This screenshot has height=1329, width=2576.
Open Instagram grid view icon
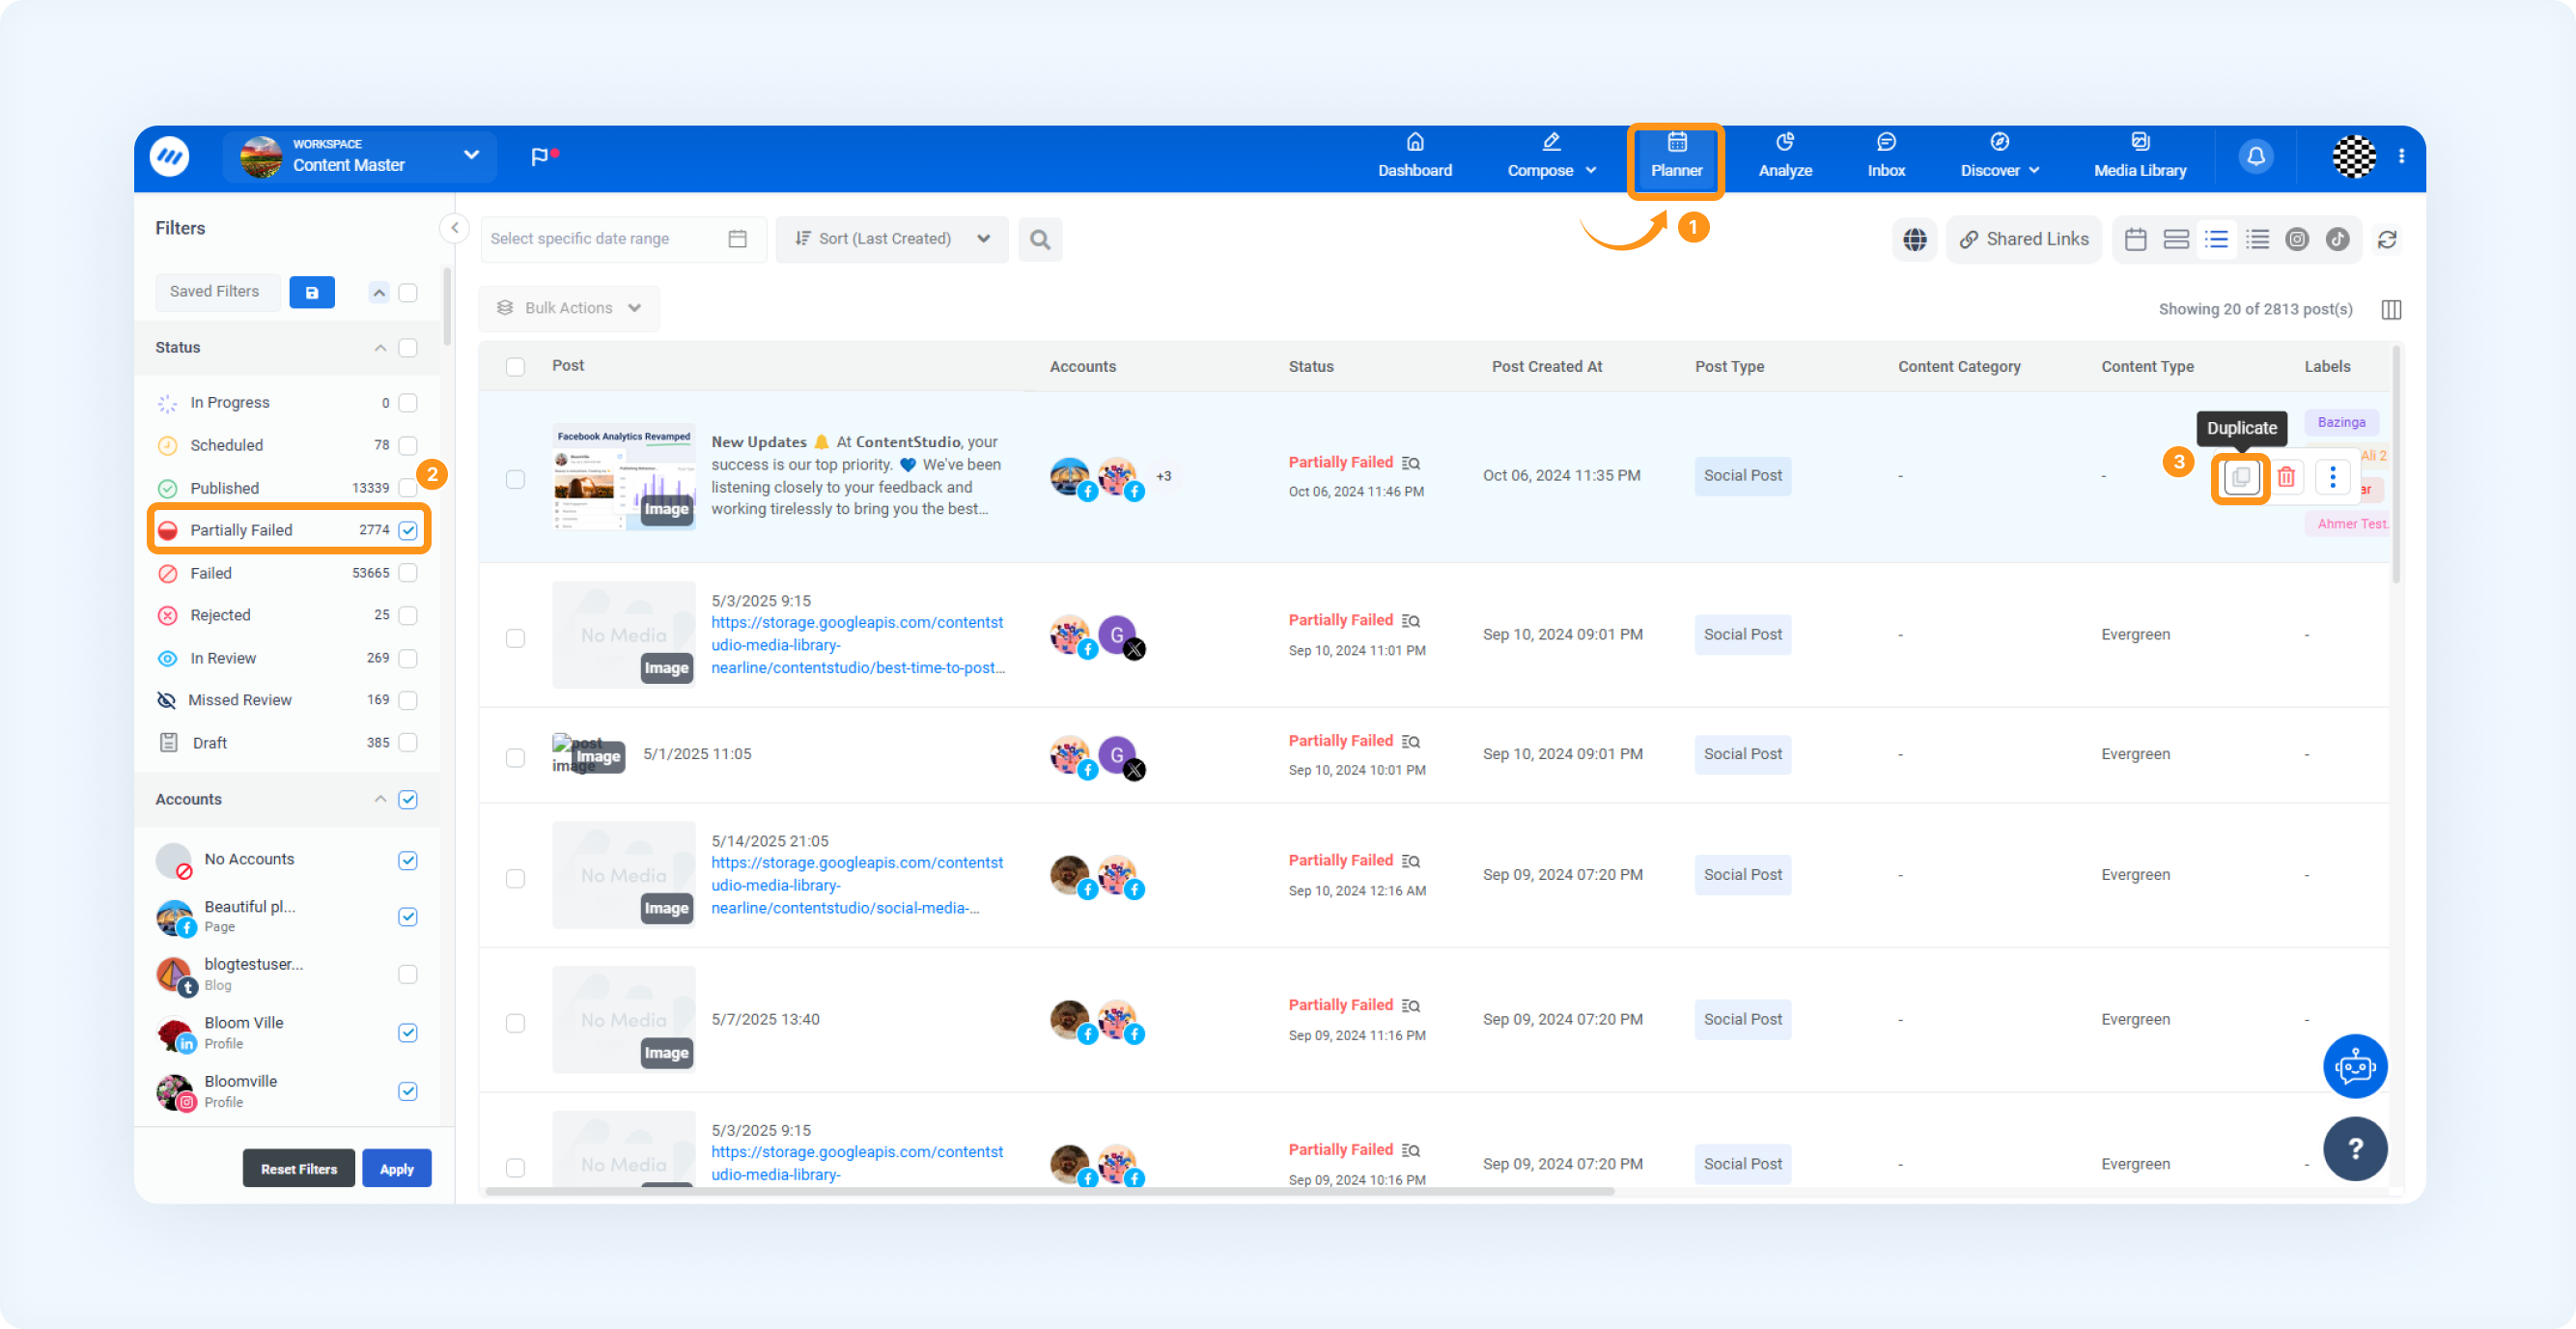[2297, 239]
